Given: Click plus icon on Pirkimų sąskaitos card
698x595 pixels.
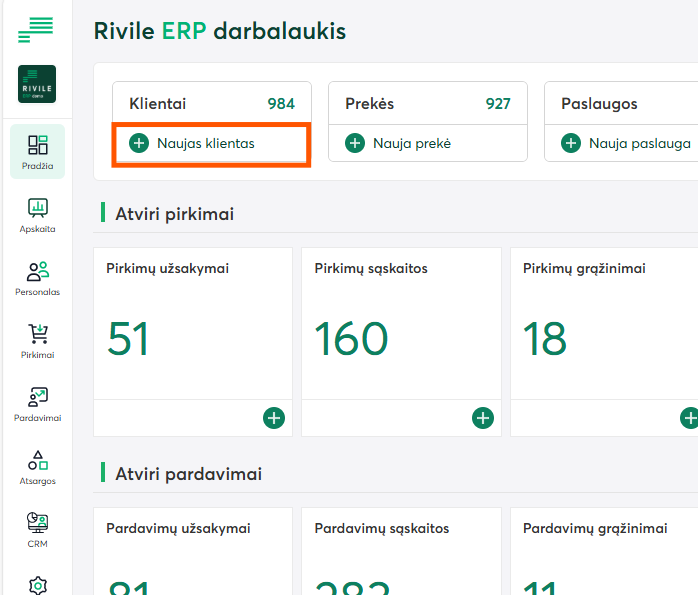Looking at the screenshot, I should [x=483, y=418].
